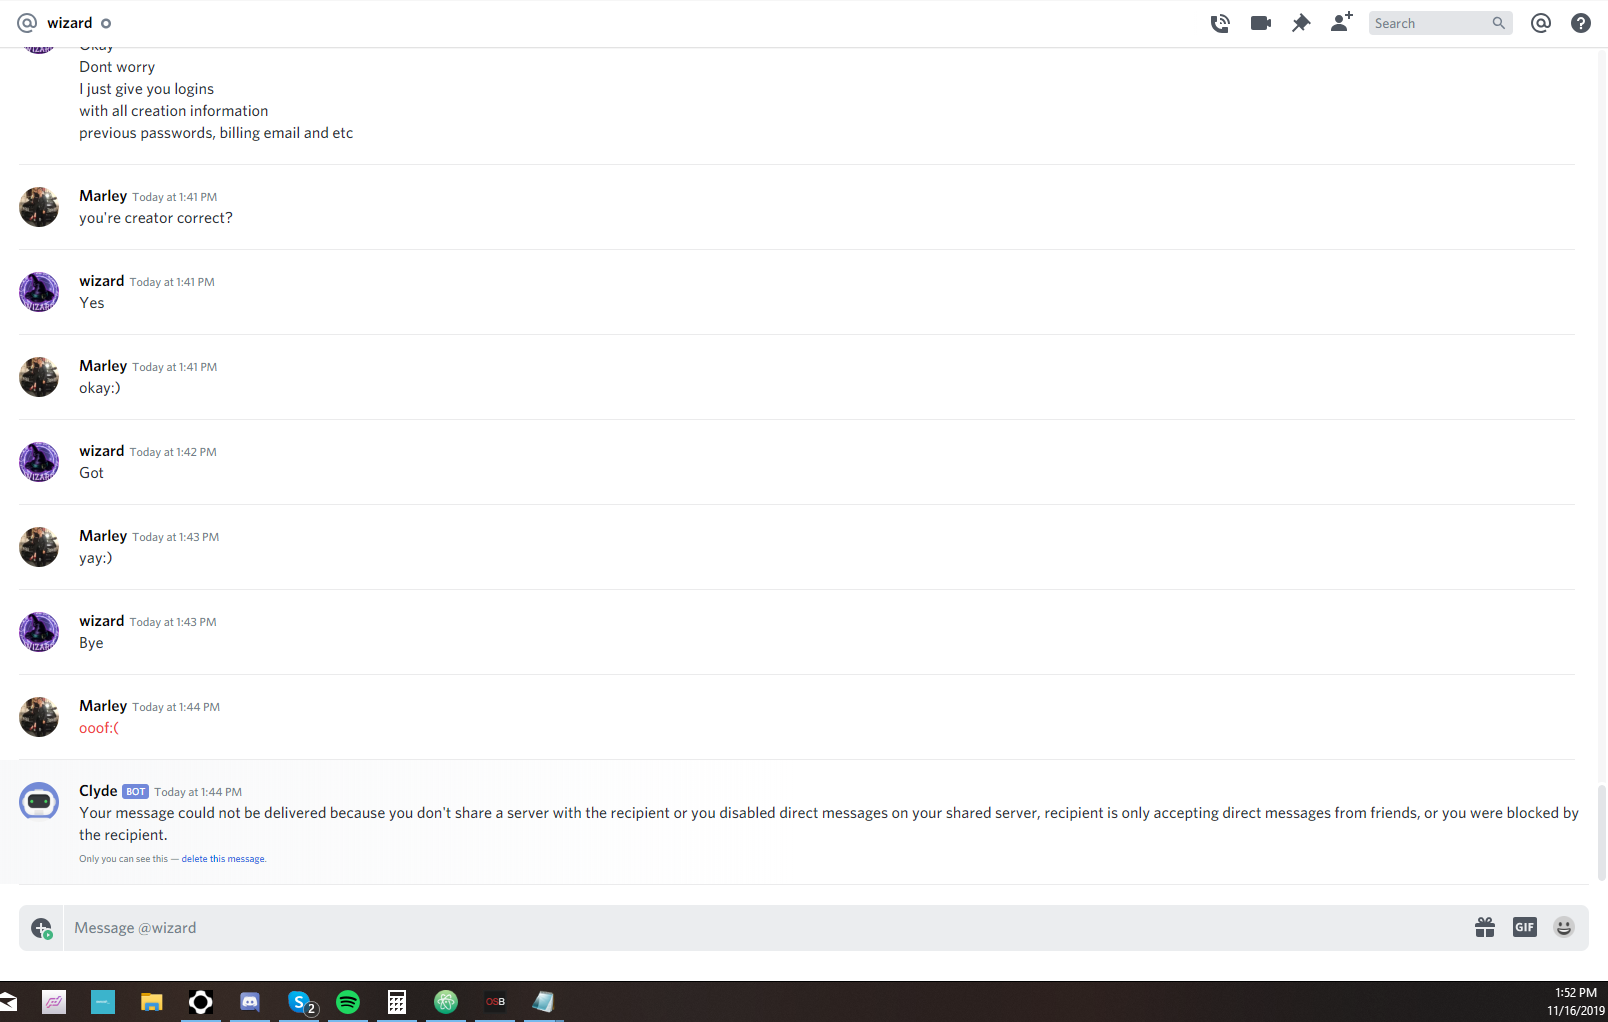Click the red failed message "ooof:("

point(99,728)
